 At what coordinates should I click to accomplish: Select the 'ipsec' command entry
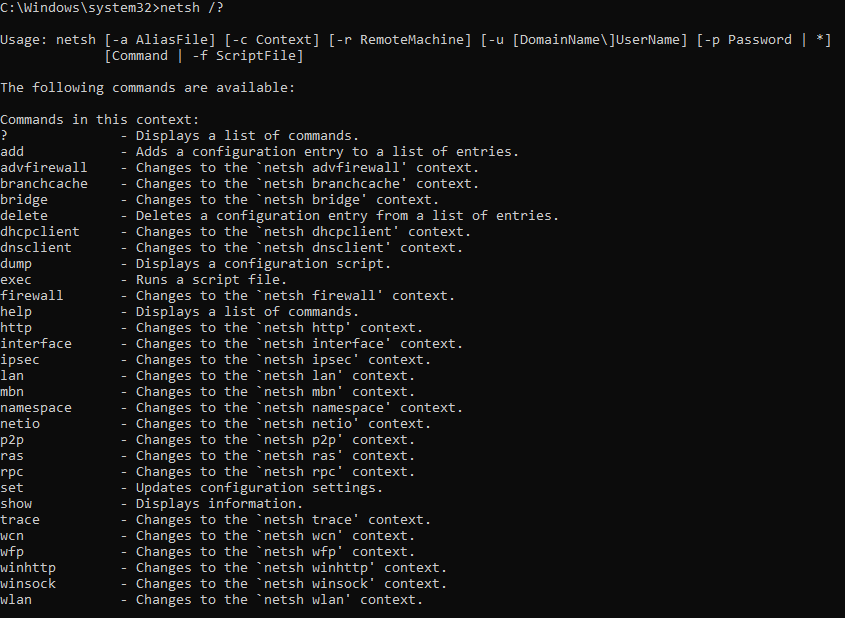tap(20, 360)
